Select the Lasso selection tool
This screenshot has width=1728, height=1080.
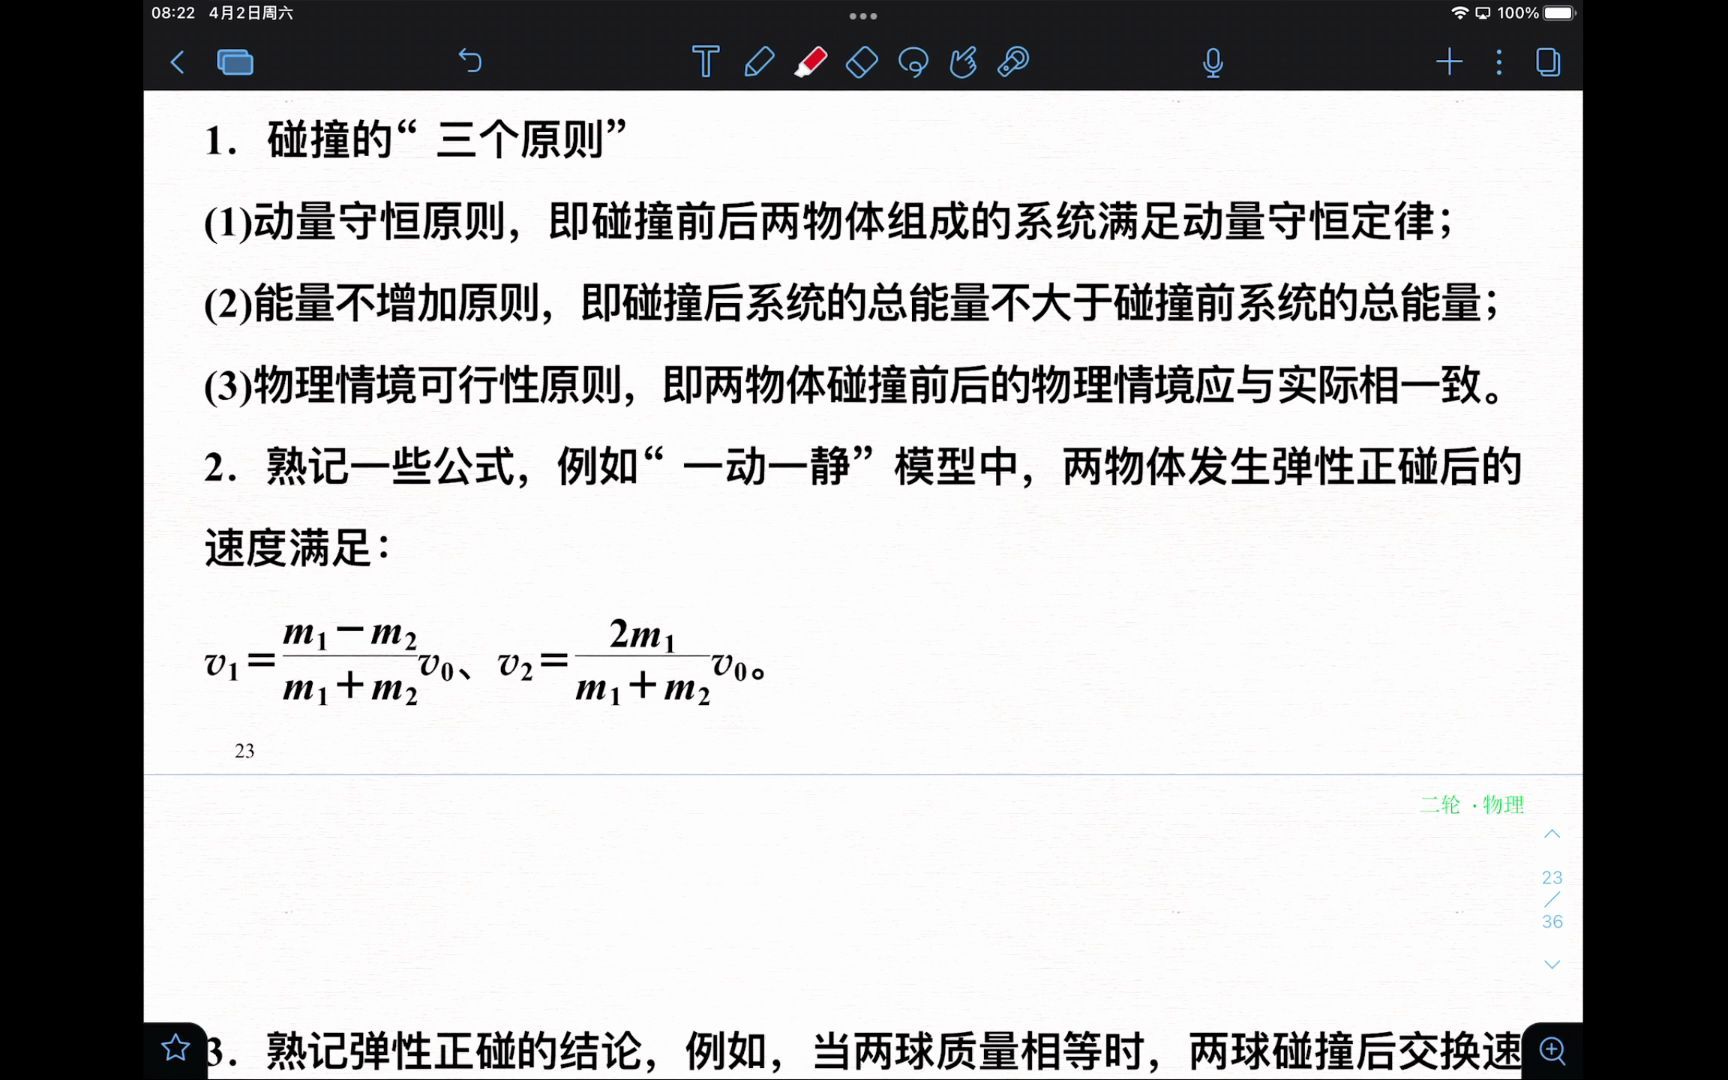(913, 62)
